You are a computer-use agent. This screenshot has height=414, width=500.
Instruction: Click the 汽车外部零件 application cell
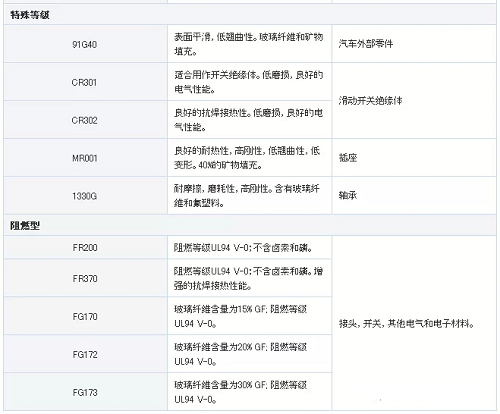[x=414, y=44]
